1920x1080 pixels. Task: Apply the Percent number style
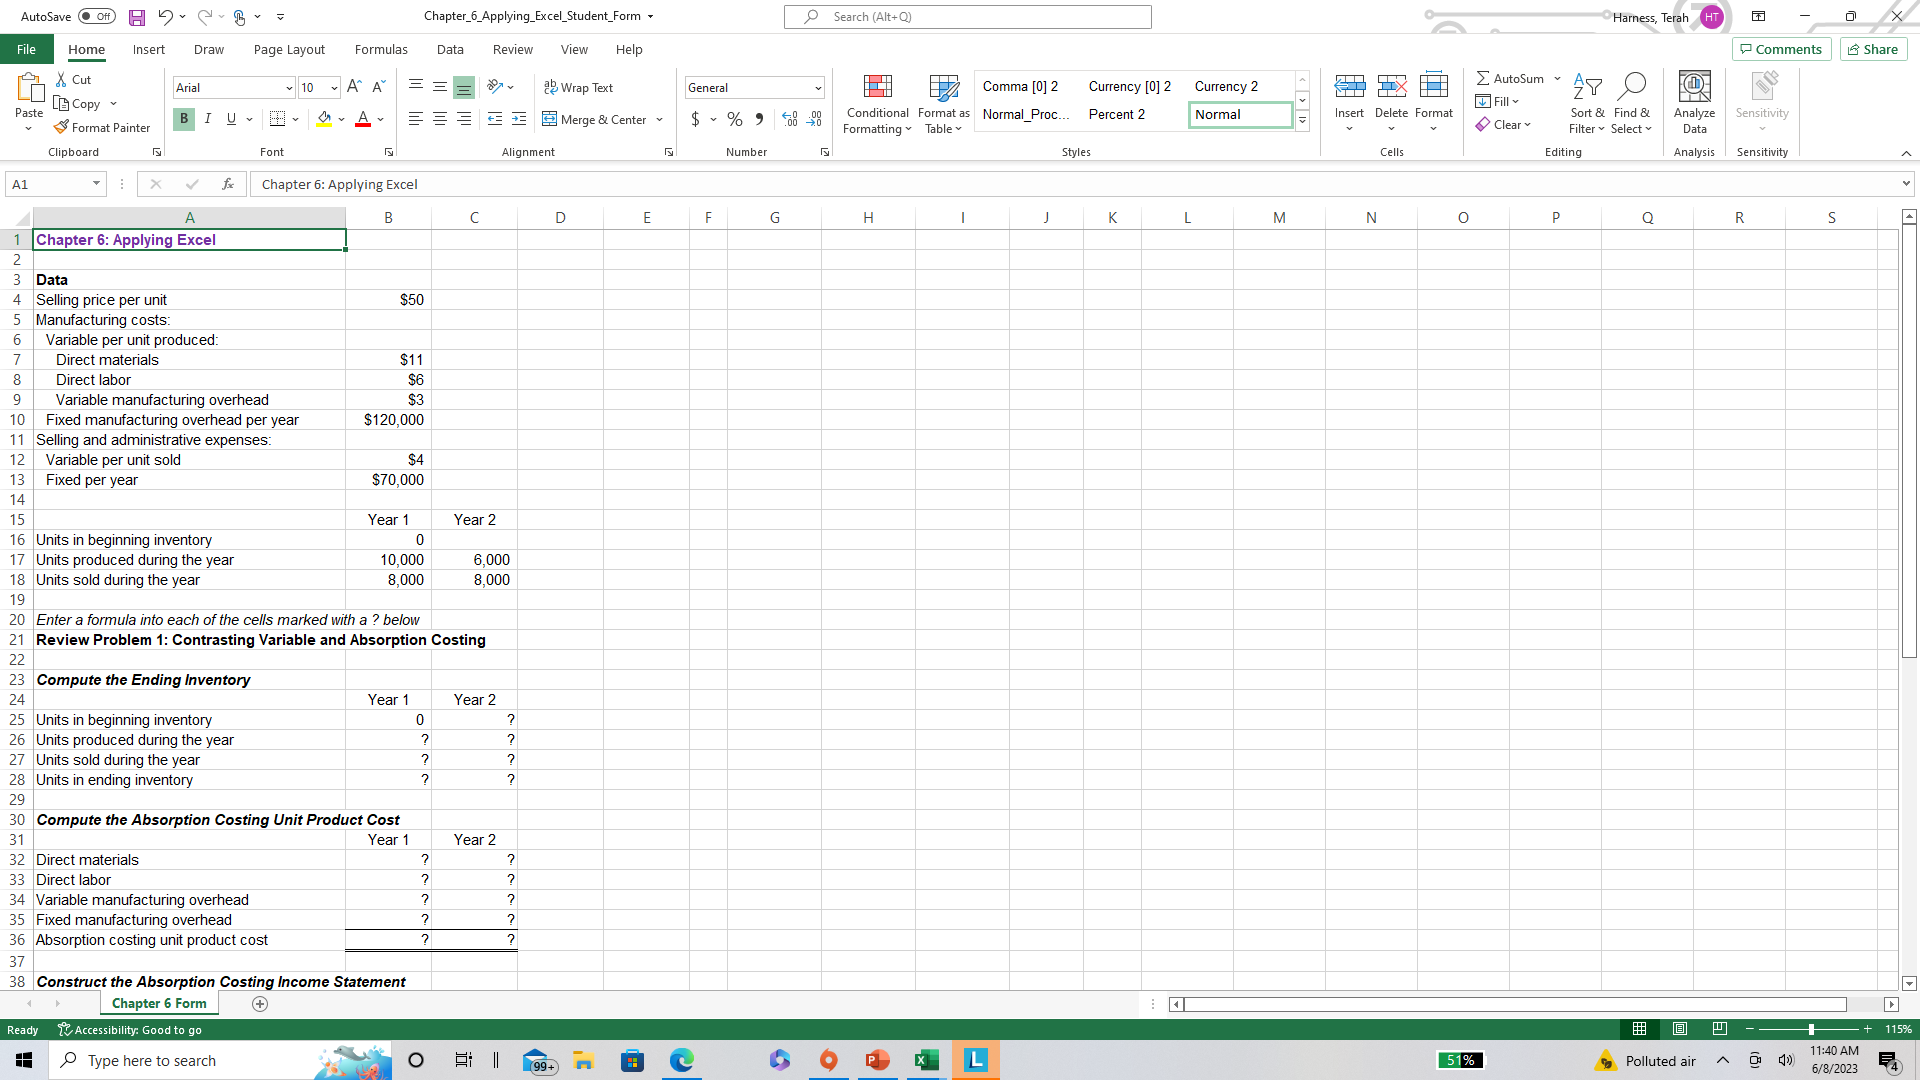[735, 119]
